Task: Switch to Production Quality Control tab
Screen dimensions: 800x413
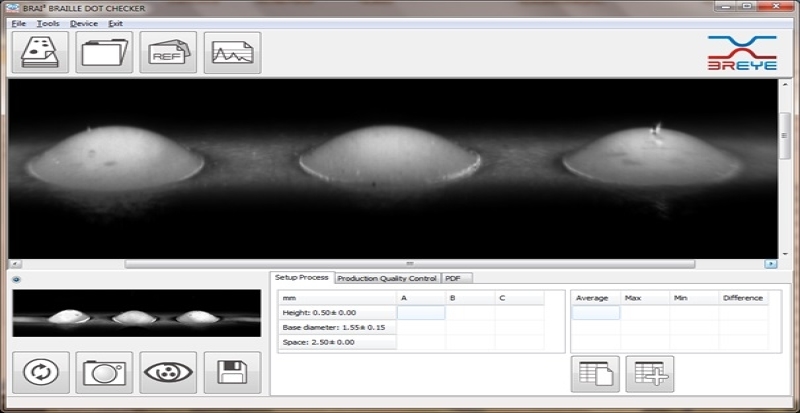Action: coord(387,278)
